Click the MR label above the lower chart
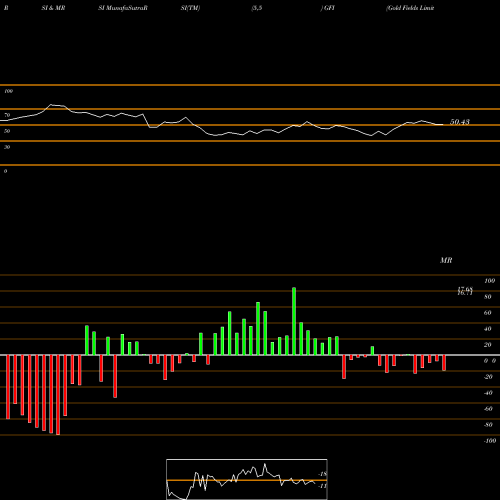The width and height of the screenshot is (500, 500). pyautogui.click(x=446, y=260)
